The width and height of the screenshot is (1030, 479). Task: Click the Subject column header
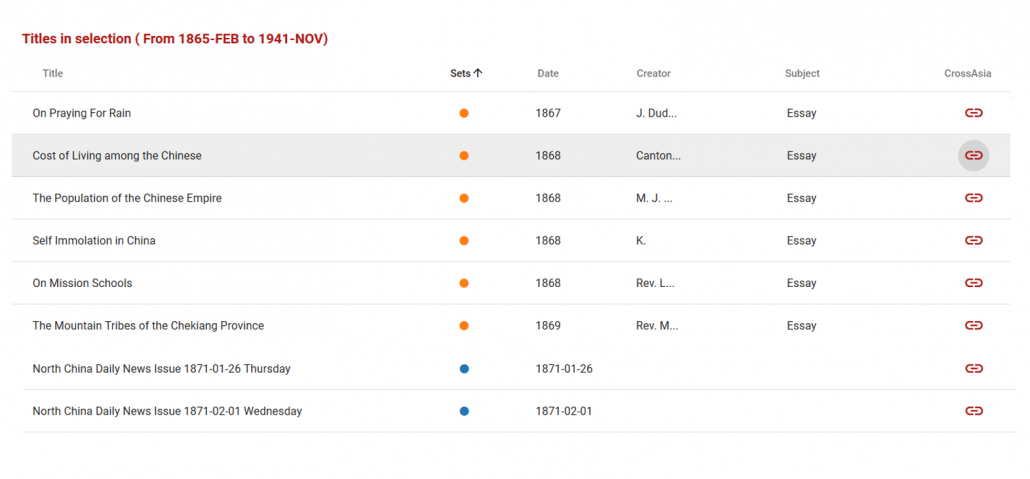(802, 73)
